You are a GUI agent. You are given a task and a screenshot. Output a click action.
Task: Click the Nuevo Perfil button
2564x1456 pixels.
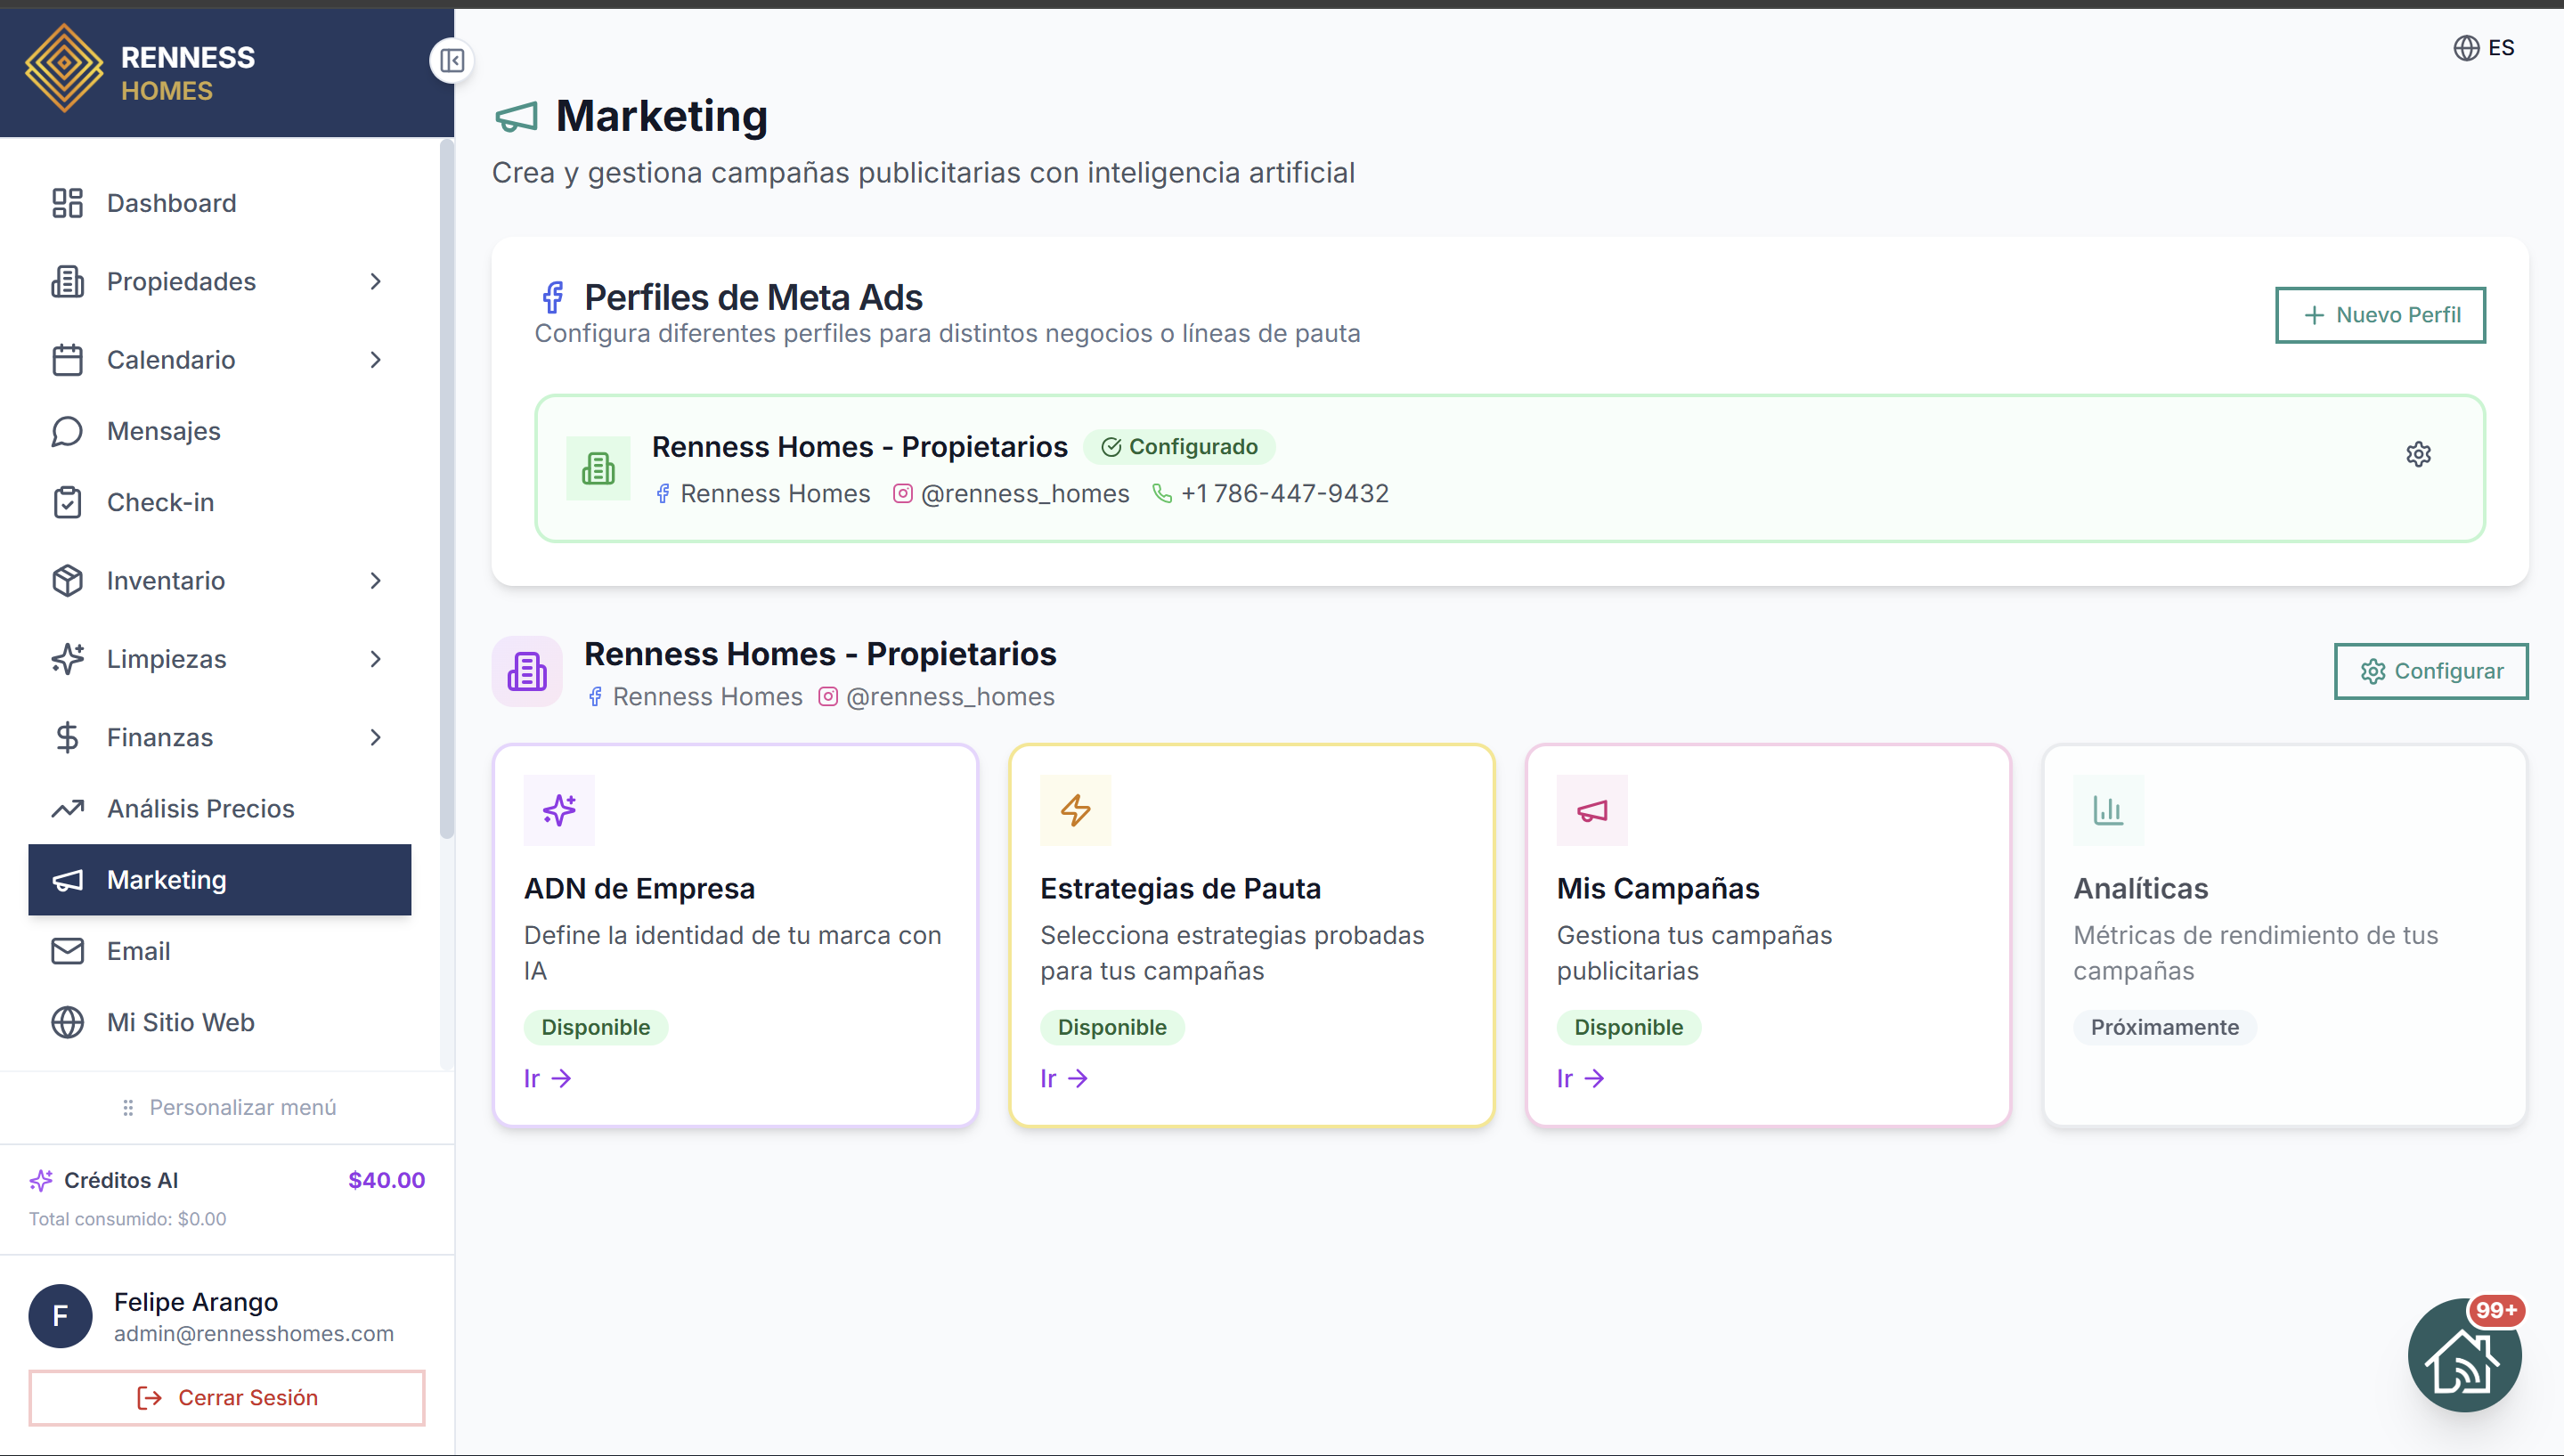point(2380,314)
